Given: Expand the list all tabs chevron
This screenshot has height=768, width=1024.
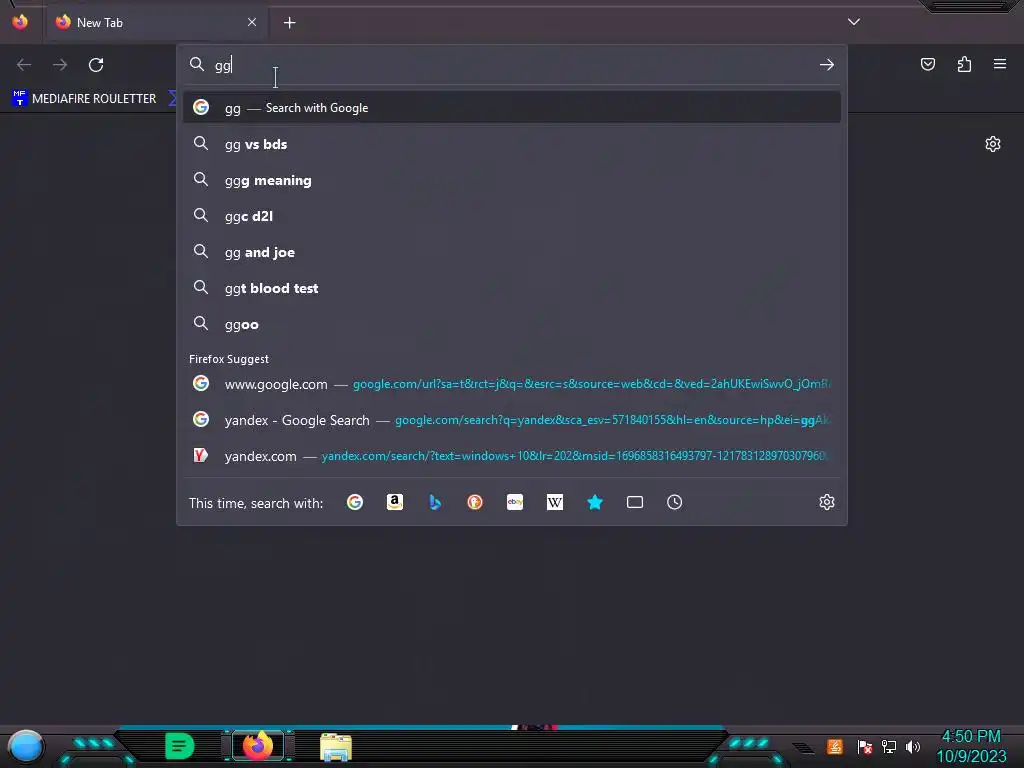Looking at the screenshot, I should [x=854, y=22].
